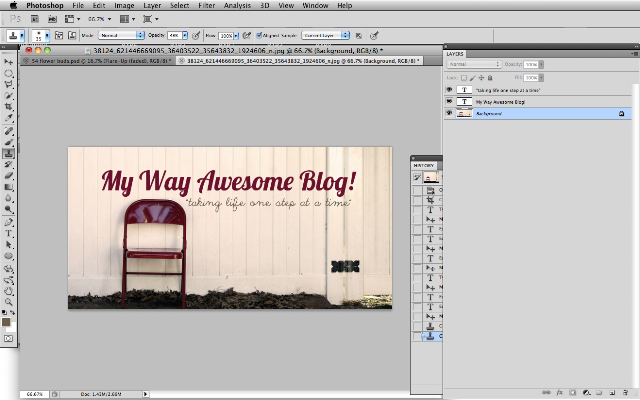Launch Mini Bridge from application bar
640x400 pixels.
[52, 19]
